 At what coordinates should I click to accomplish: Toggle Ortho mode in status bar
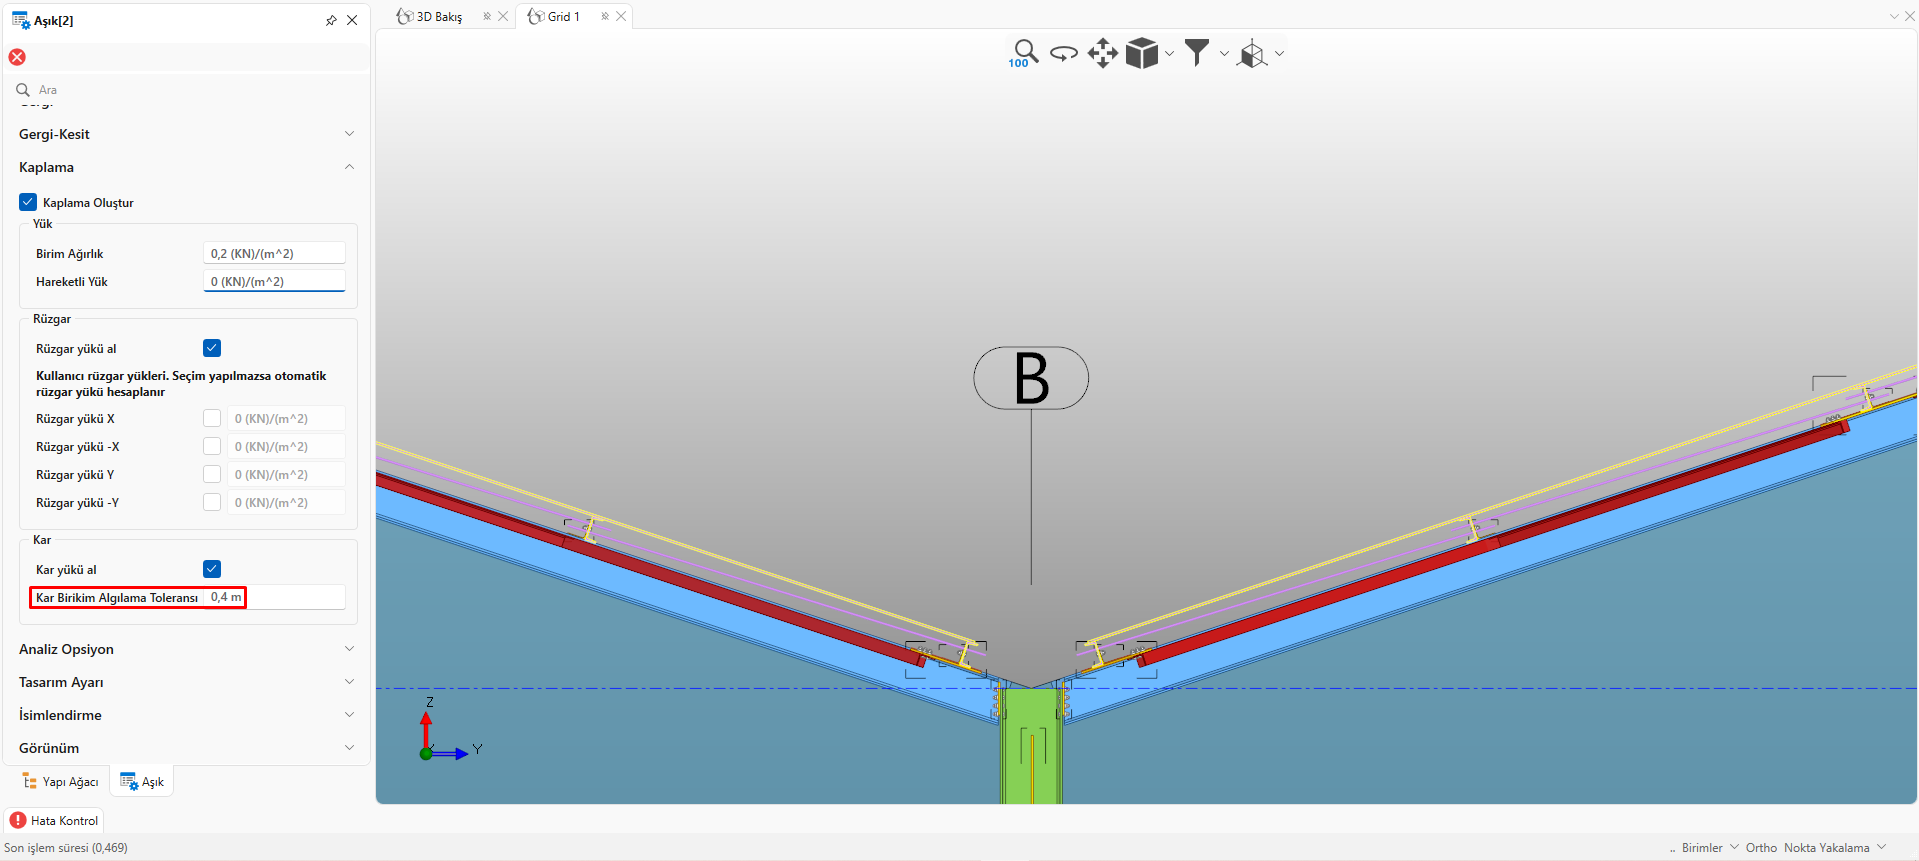1761,848
